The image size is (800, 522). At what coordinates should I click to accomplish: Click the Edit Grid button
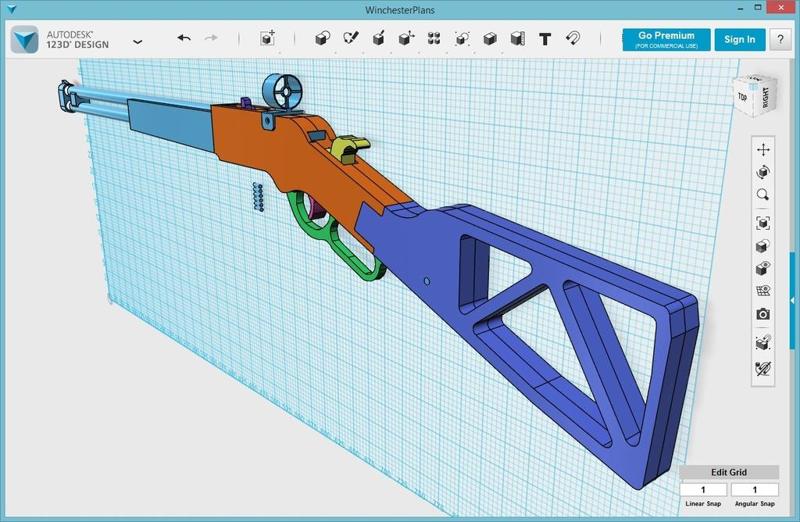coord(729,472)
